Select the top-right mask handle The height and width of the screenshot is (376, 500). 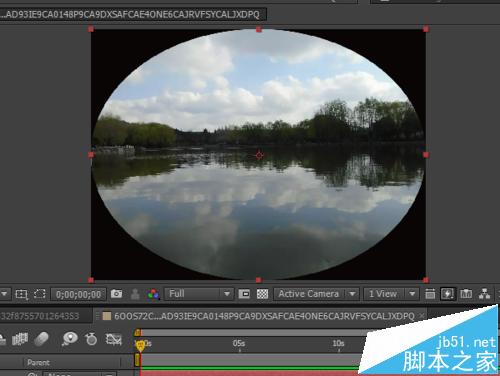[426, 29]
